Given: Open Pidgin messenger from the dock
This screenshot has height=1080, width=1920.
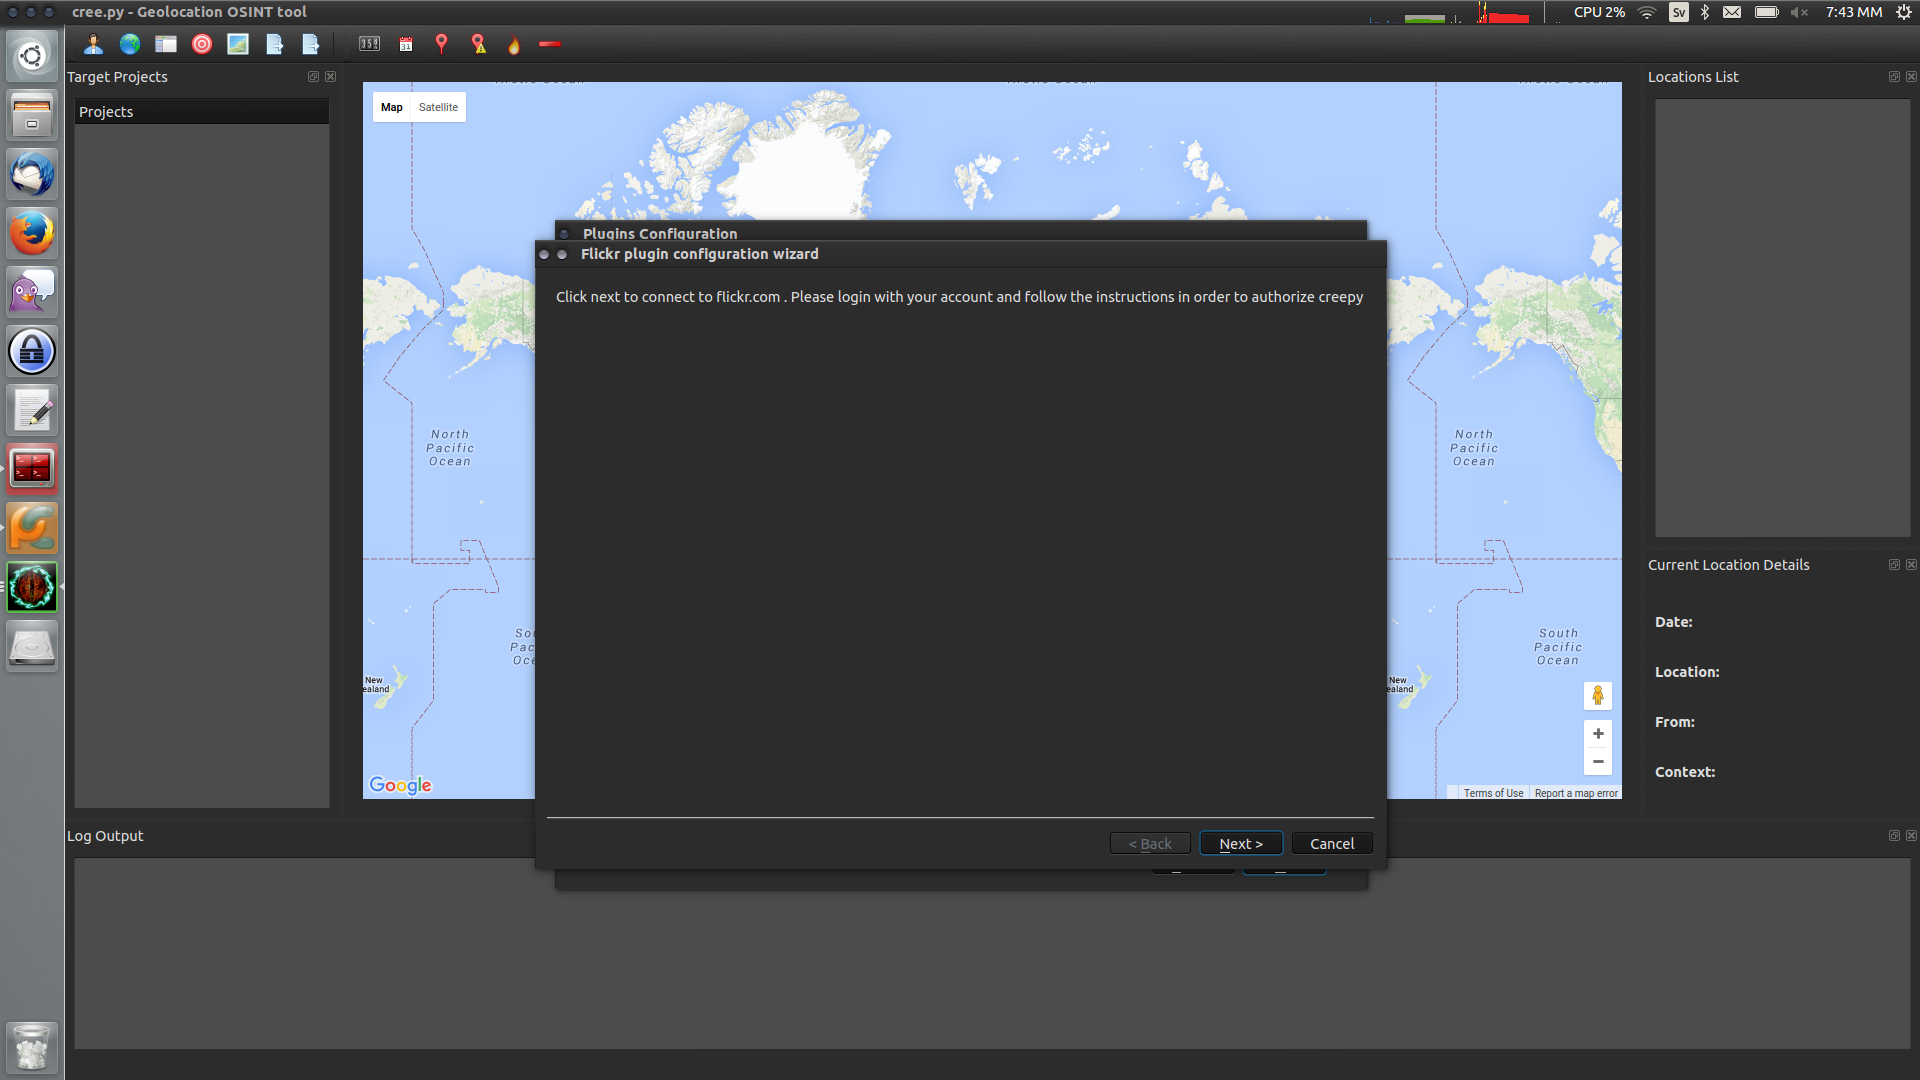Looking at the screenshot, I should 32,292.
